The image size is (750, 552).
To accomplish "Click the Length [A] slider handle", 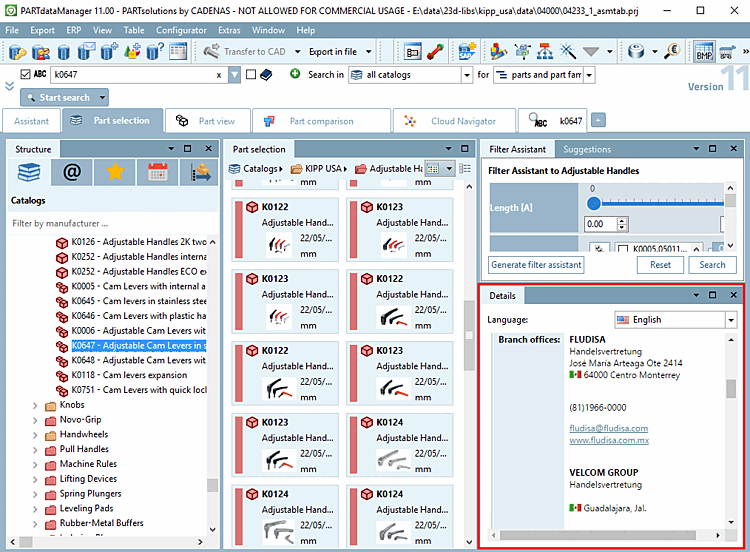I will pos(594,203).
